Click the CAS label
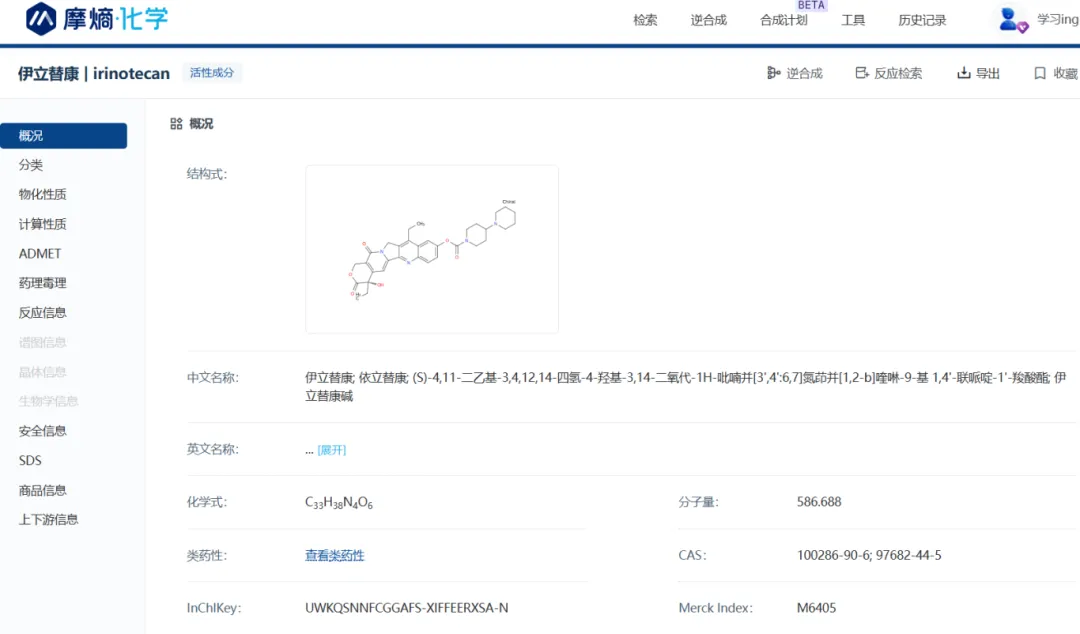This screenshot has height=634, width=1080. 692,555
